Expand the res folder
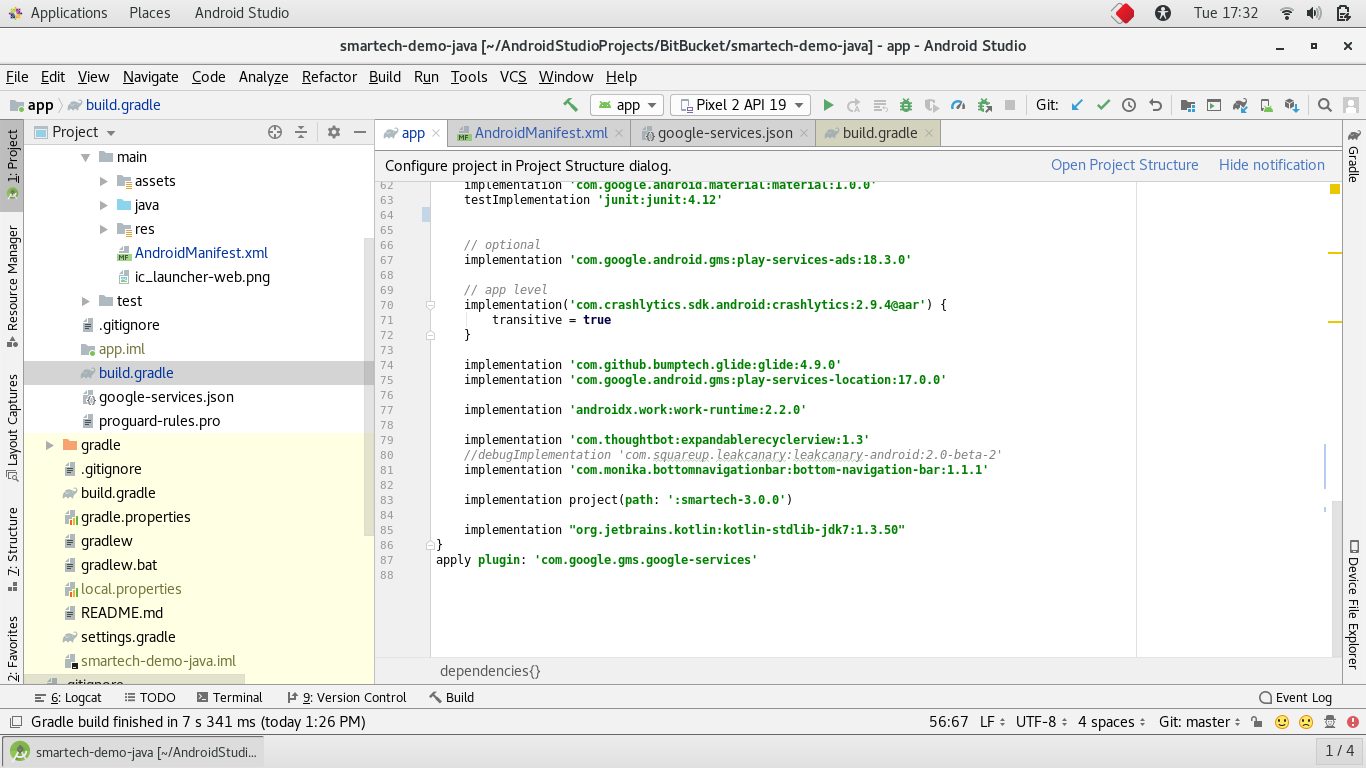The height and width of the screenshot is (768, 1366). pos(104,229)
